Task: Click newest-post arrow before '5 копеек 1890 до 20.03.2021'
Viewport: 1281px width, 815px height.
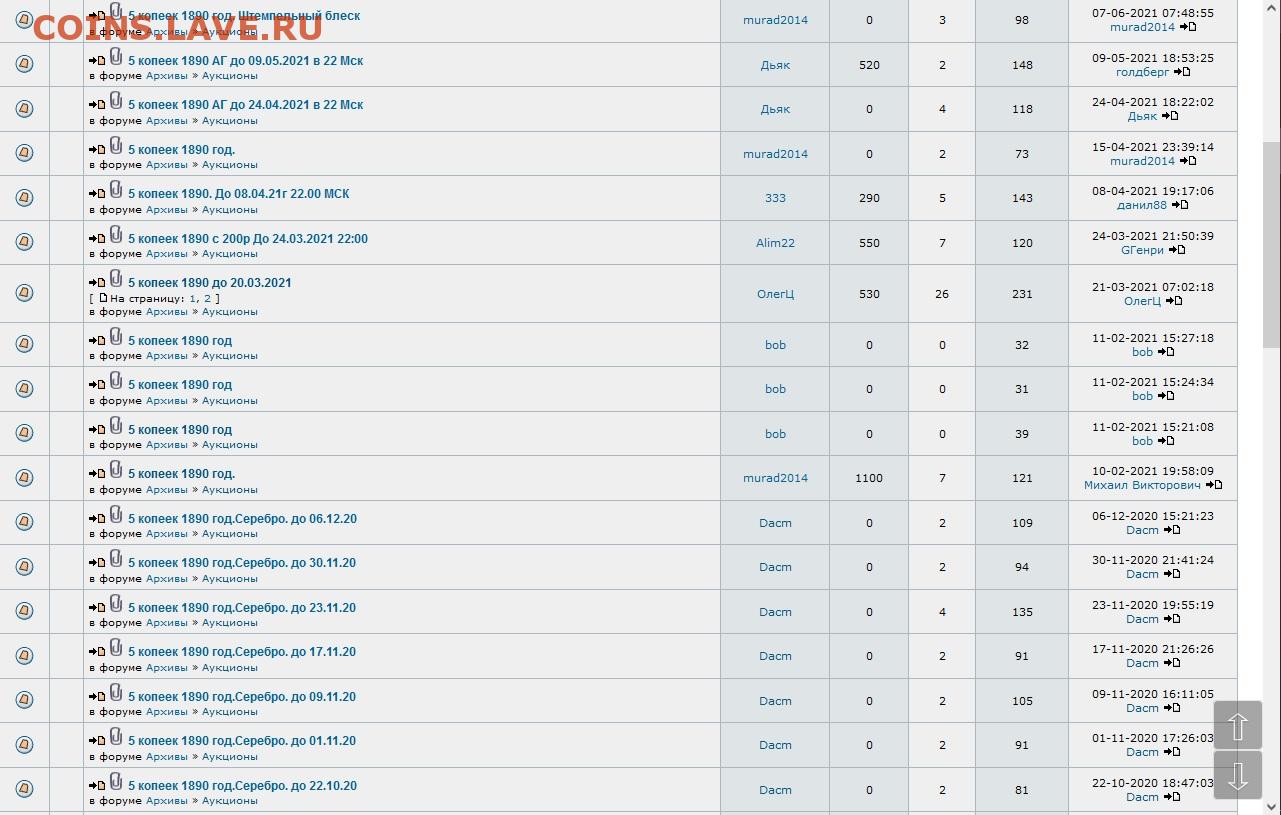Action: click(96, 284)
